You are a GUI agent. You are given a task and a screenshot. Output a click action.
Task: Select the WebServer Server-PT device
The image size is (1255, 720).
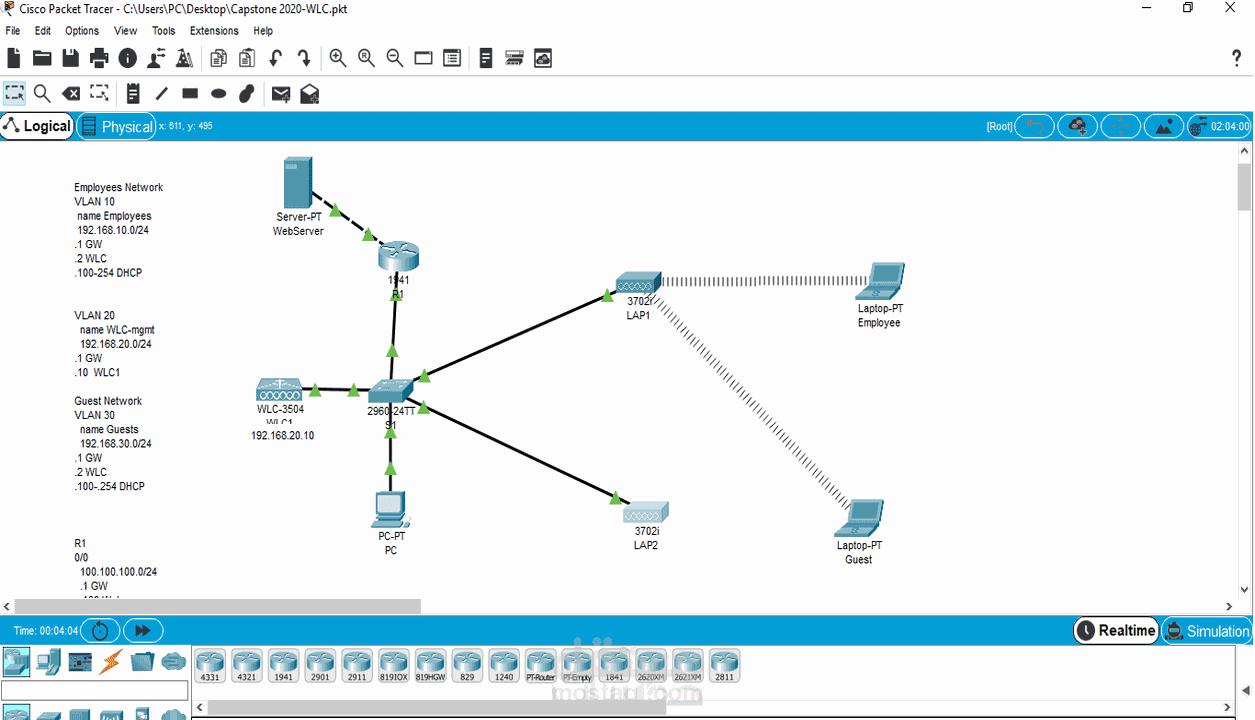[297, 181]
